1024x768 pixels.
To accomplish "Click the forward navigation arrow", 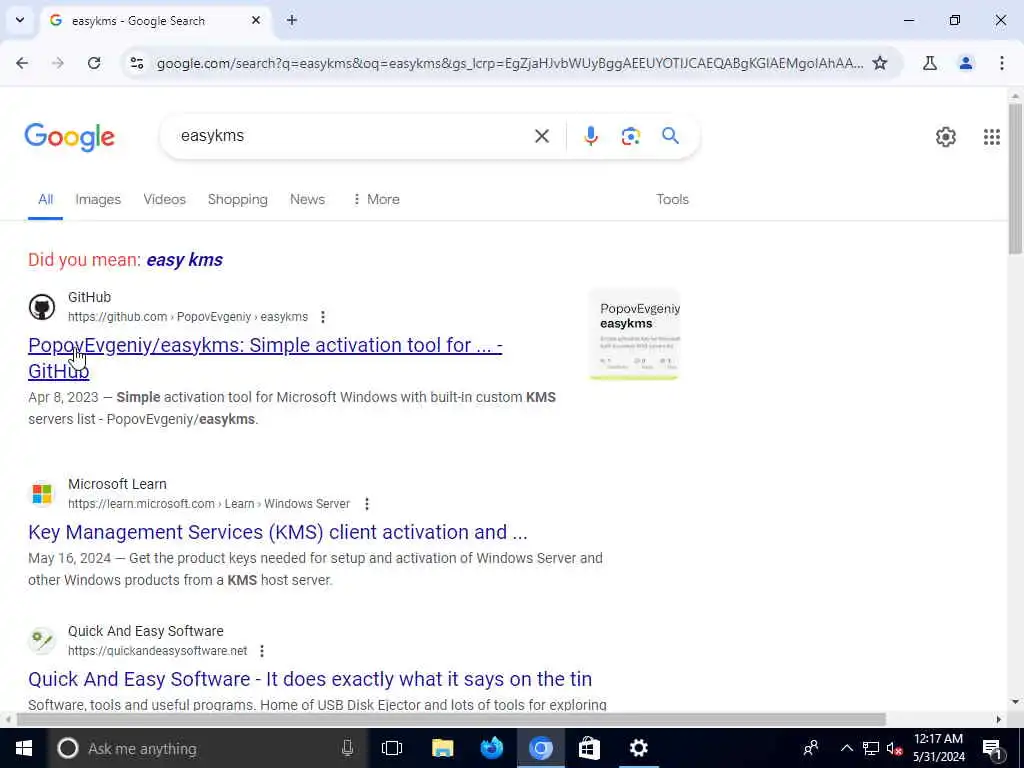I will click(58, 63).
